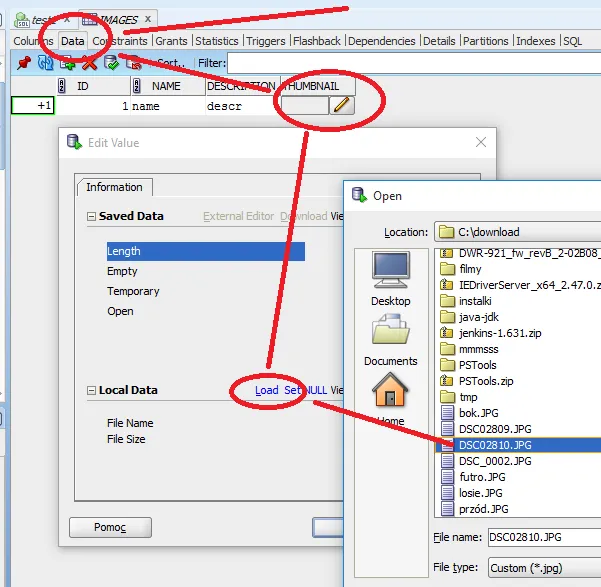This screenshot has height=587, width=601.
Task: Open the PSTools folder
Action: pos(477,365)
